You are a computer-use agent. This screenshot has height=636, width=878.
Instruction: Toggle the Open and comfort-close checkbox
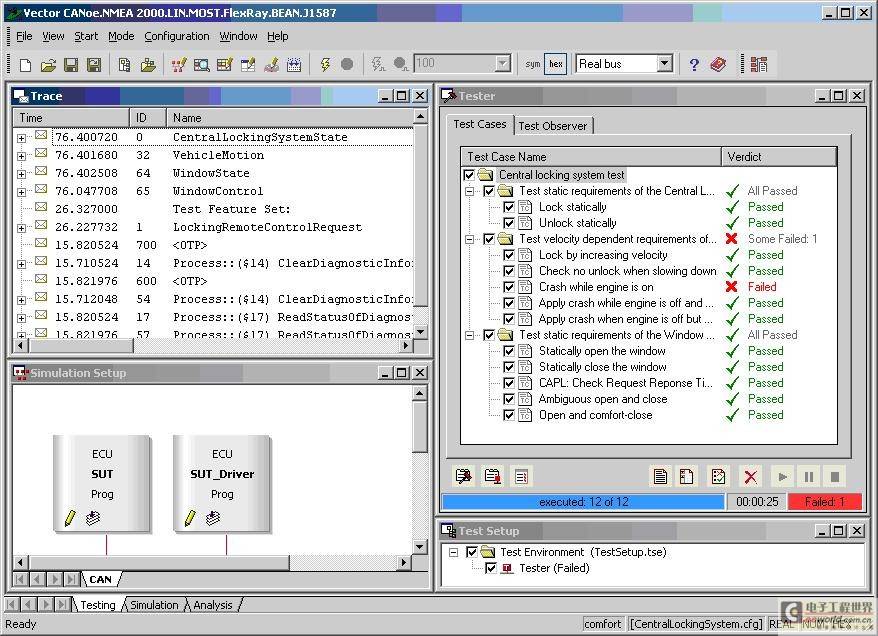(508, 415)
